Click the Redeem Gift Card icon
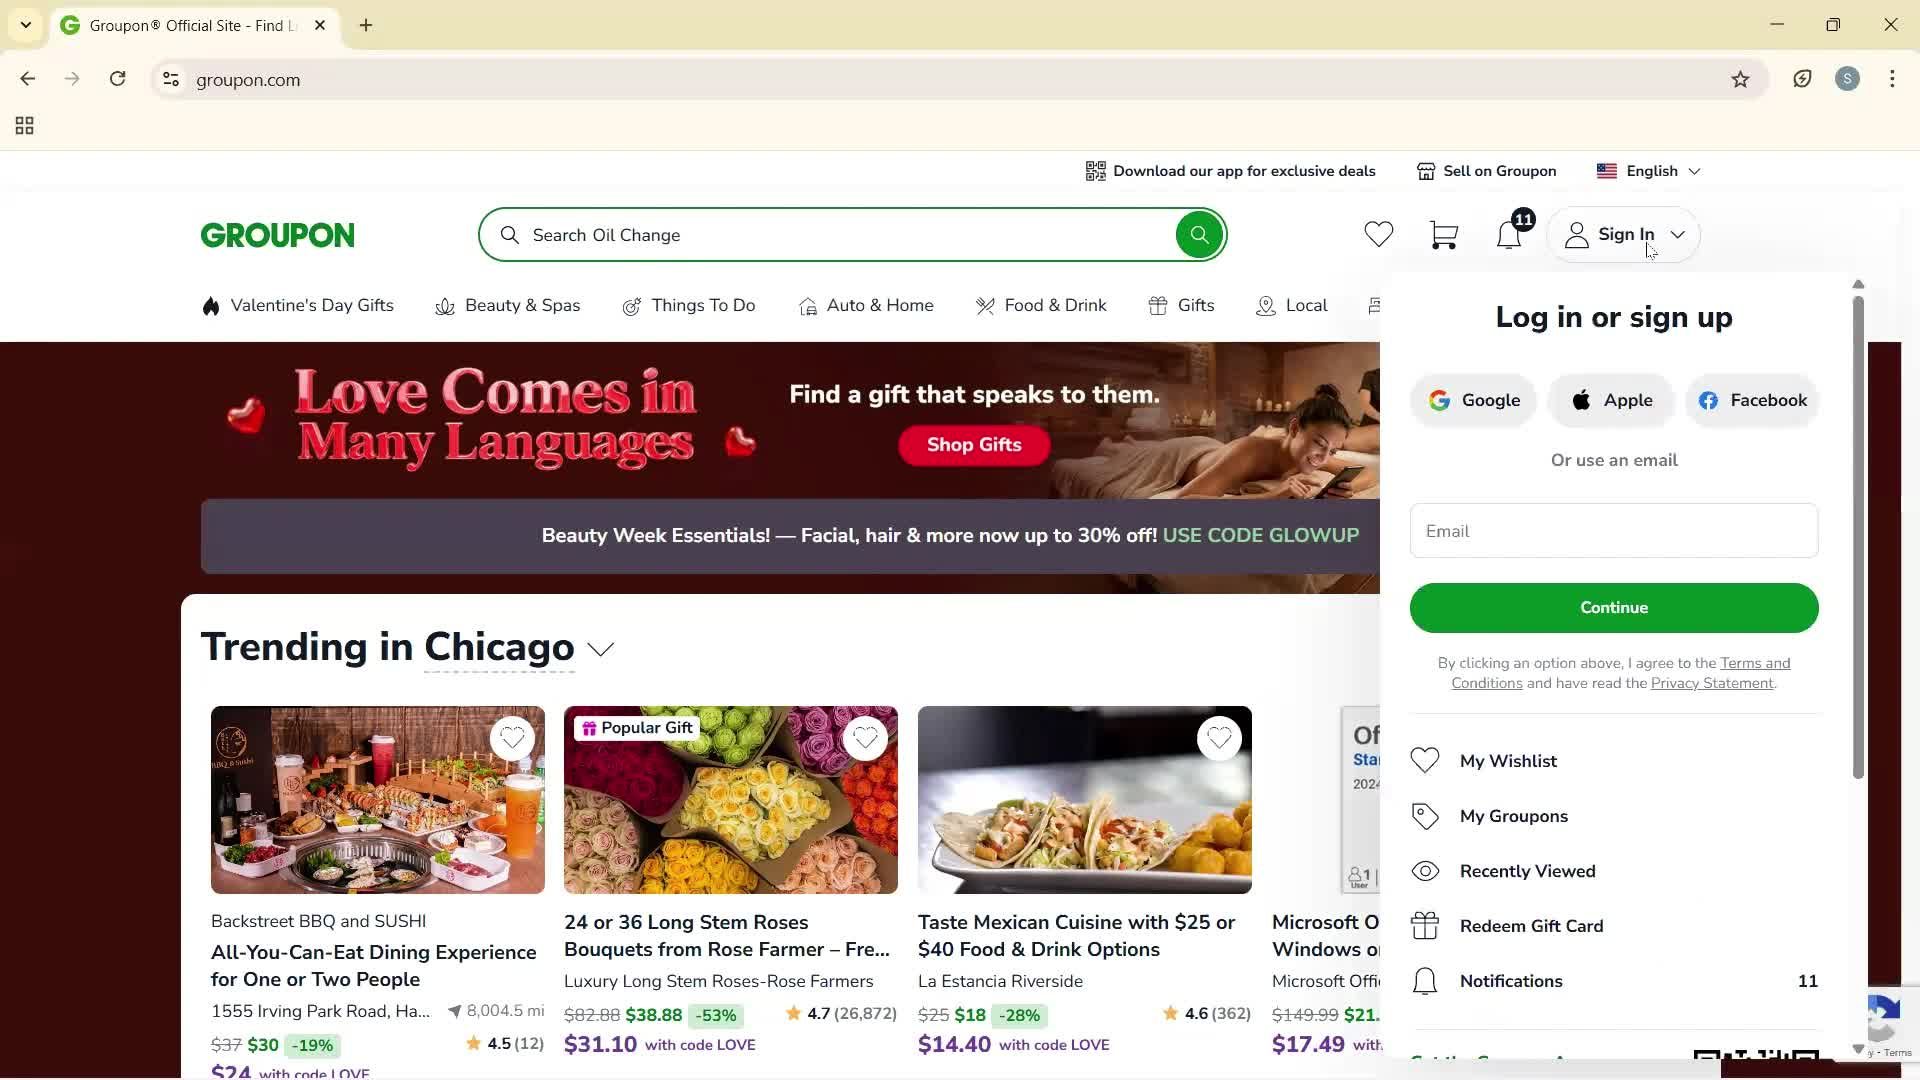The width and height of the screenshot is (1920, 1080). tap(1425, 925)
